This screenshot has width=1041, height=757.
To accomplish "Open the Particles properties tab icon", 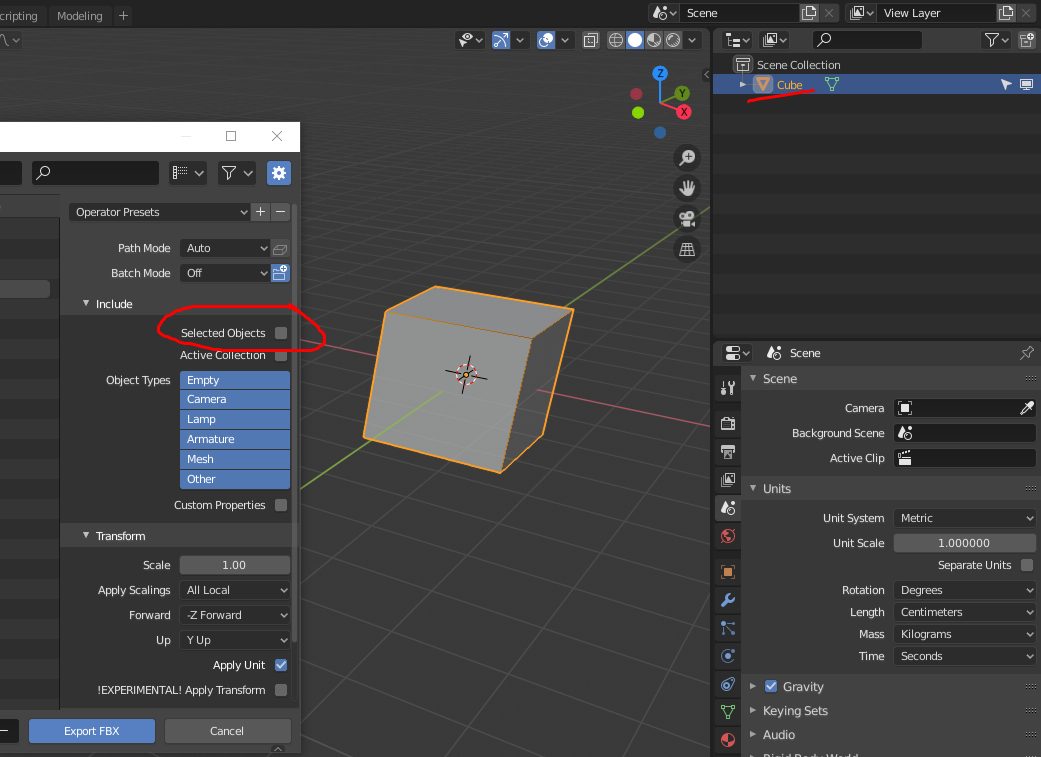I will [728, 628].
